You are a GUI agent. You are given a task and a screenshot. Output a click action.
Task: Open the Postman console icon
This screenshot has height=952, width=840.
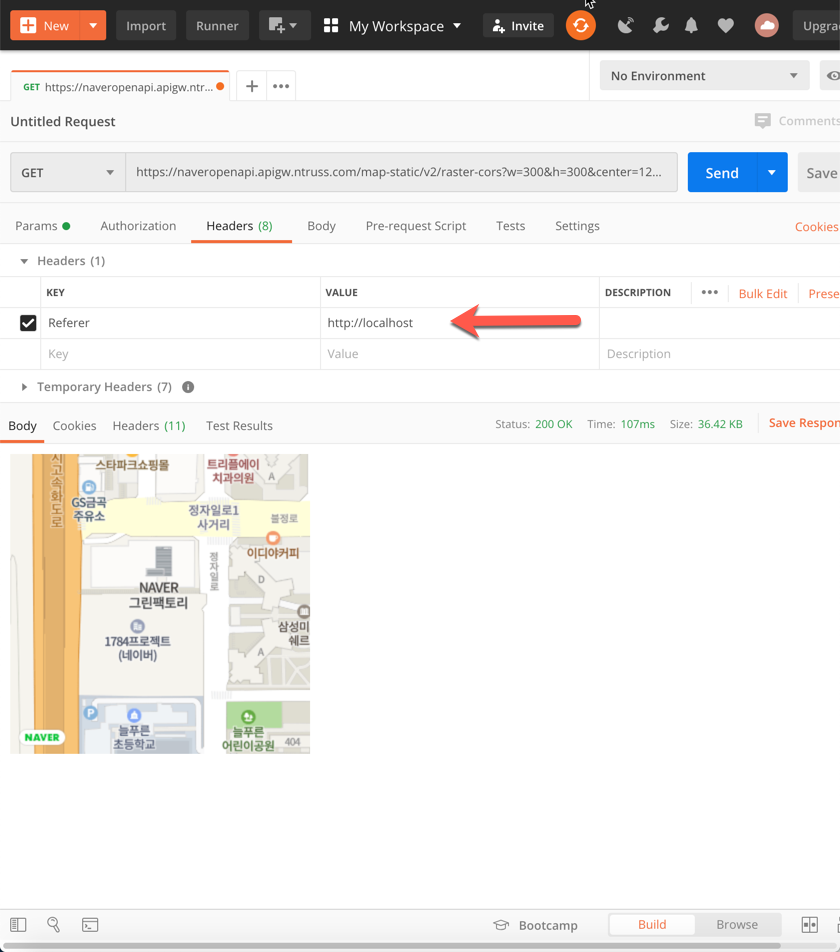(x=90, y=925)
